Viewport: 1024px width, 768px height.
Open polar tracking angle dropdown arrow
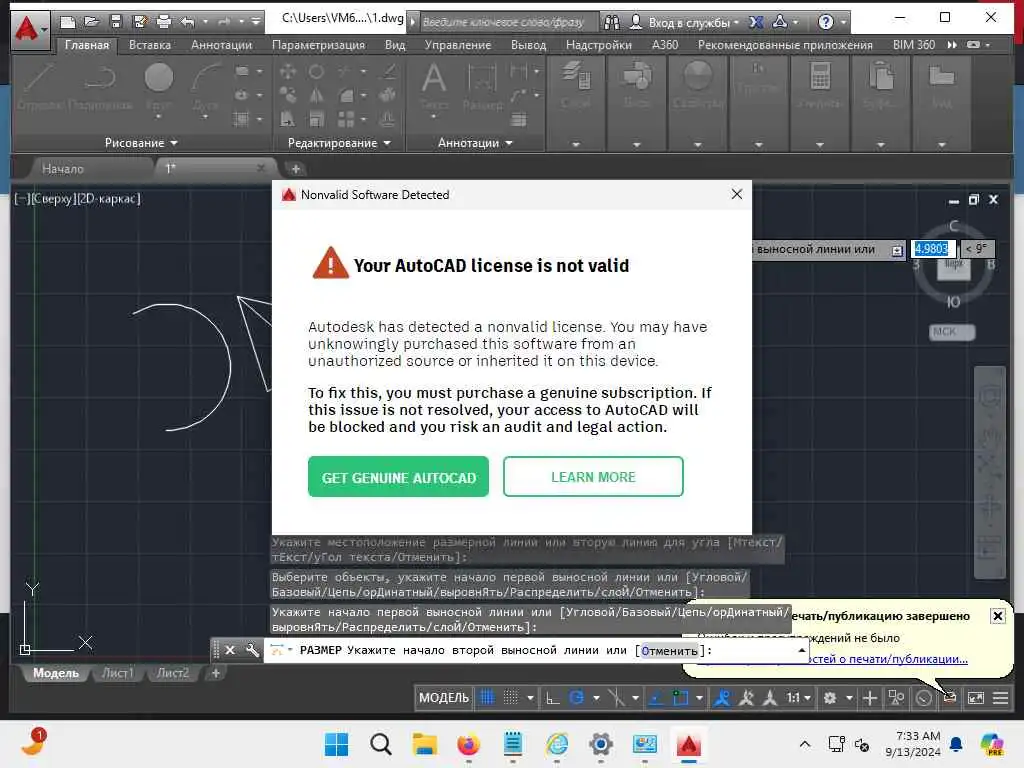pyautogui.click(x=596, y=698)
